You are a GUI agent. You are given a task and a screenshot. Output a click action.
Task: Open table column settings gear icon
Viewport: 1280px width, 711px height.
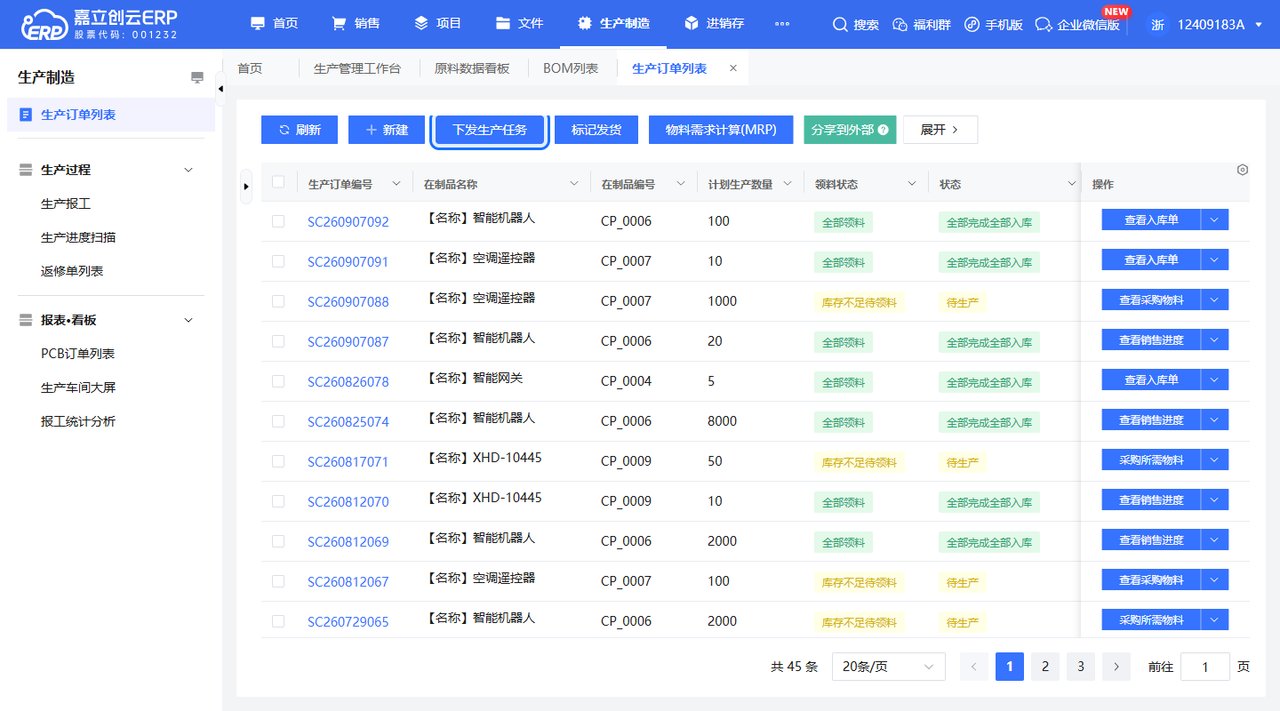[1242, 170]
